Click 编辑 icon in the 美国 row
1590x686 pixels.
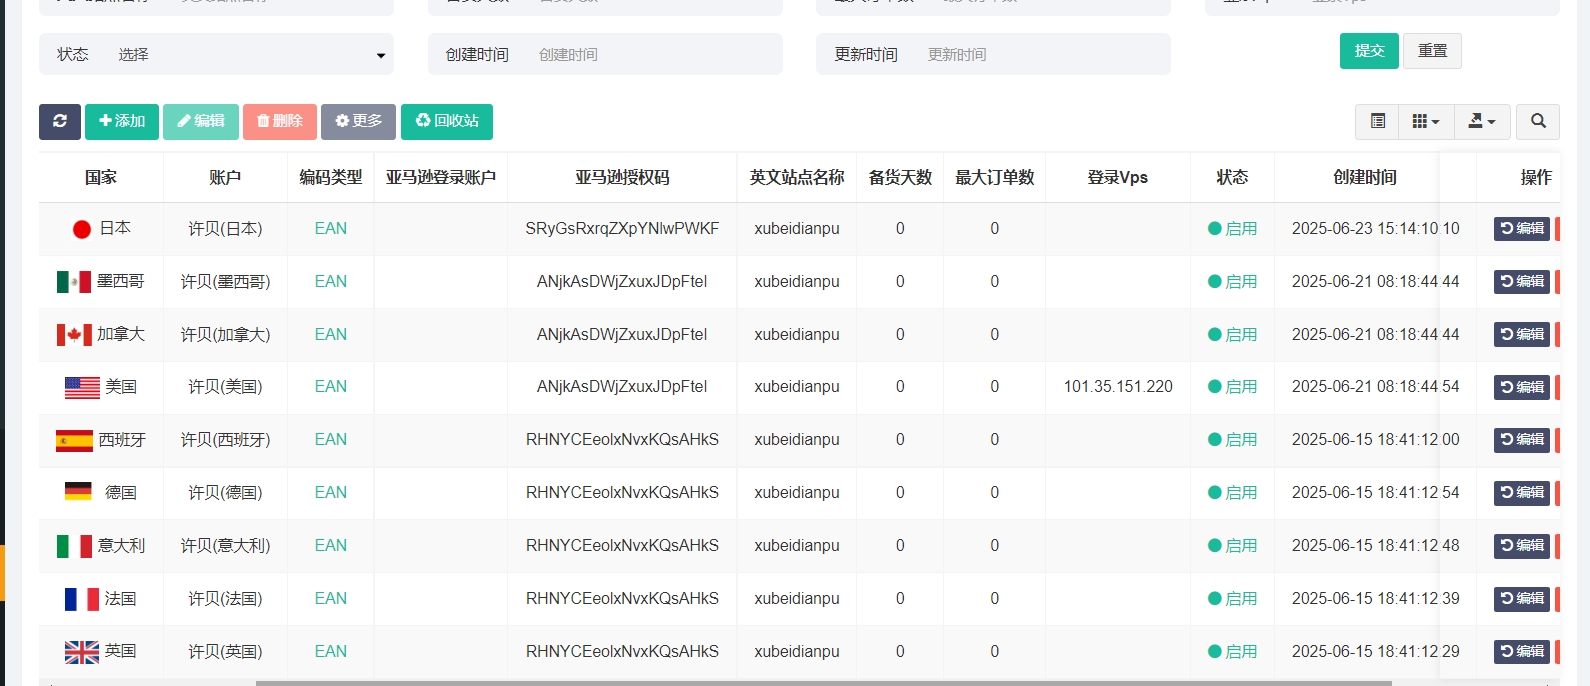(x=1521, y=387)
